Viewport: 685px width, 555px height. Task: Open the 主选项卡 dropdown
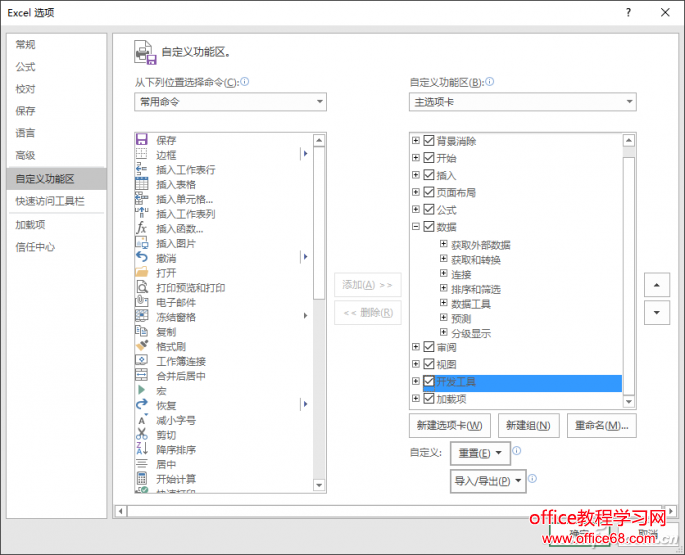point(523,102)
